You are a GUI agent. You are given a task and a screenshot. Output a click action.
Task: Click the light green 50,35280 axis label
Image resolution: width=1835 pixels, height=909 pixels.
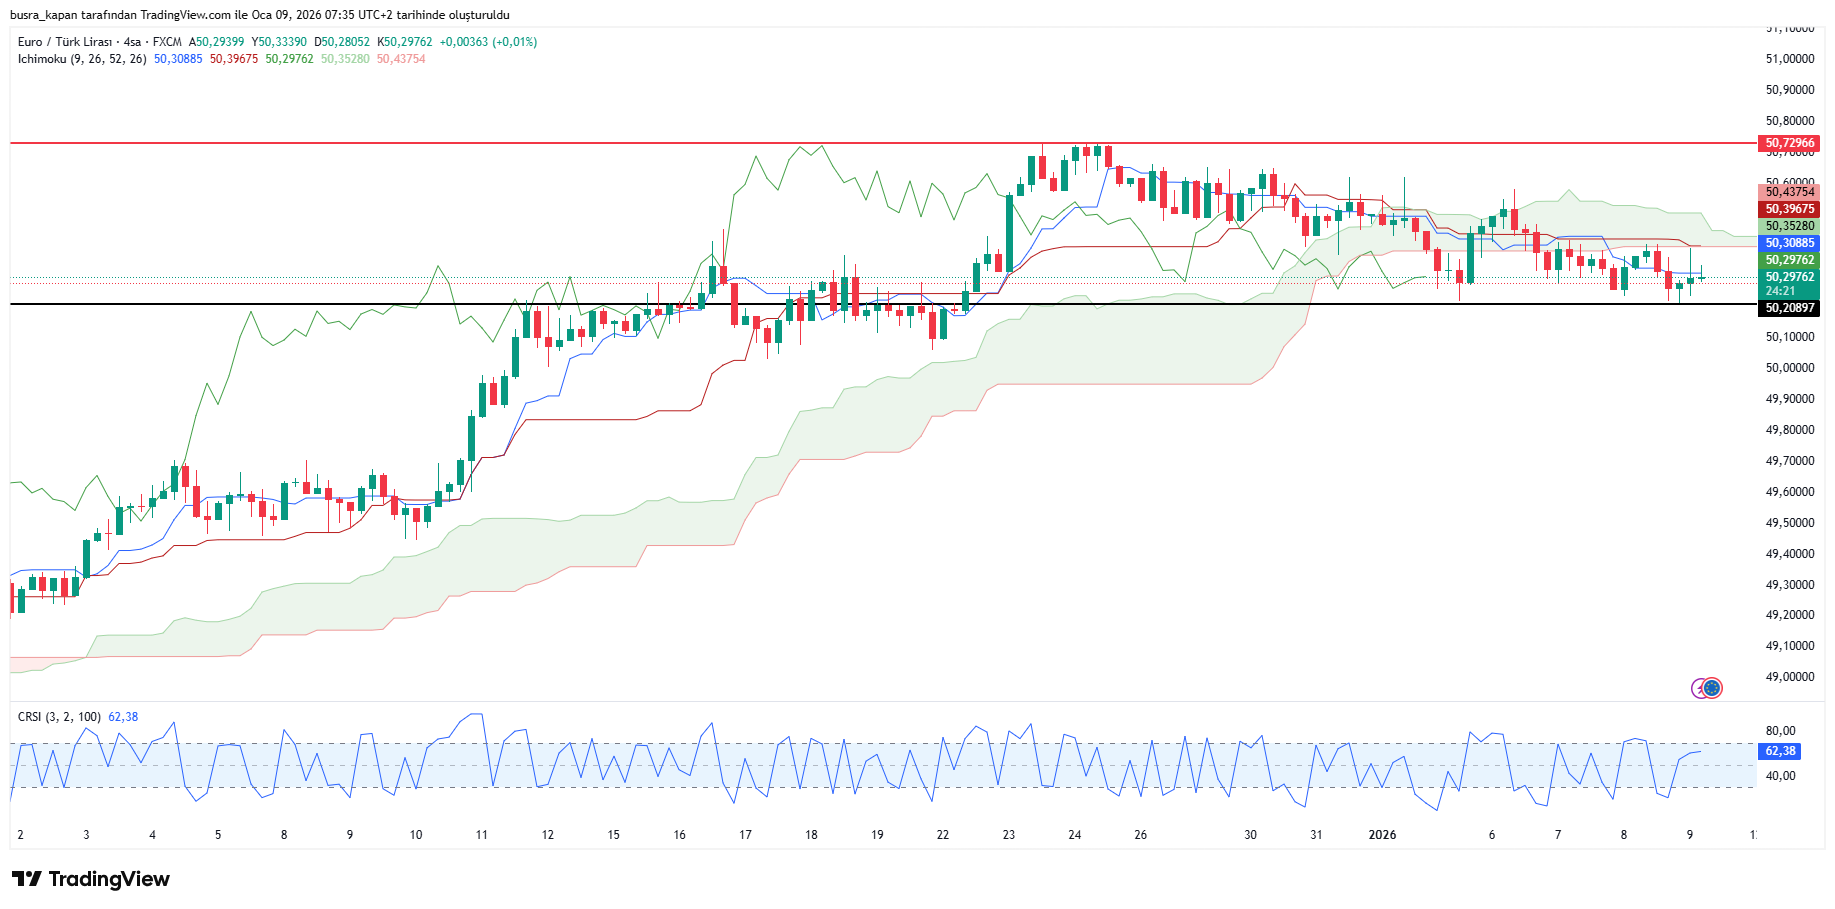1789,226
